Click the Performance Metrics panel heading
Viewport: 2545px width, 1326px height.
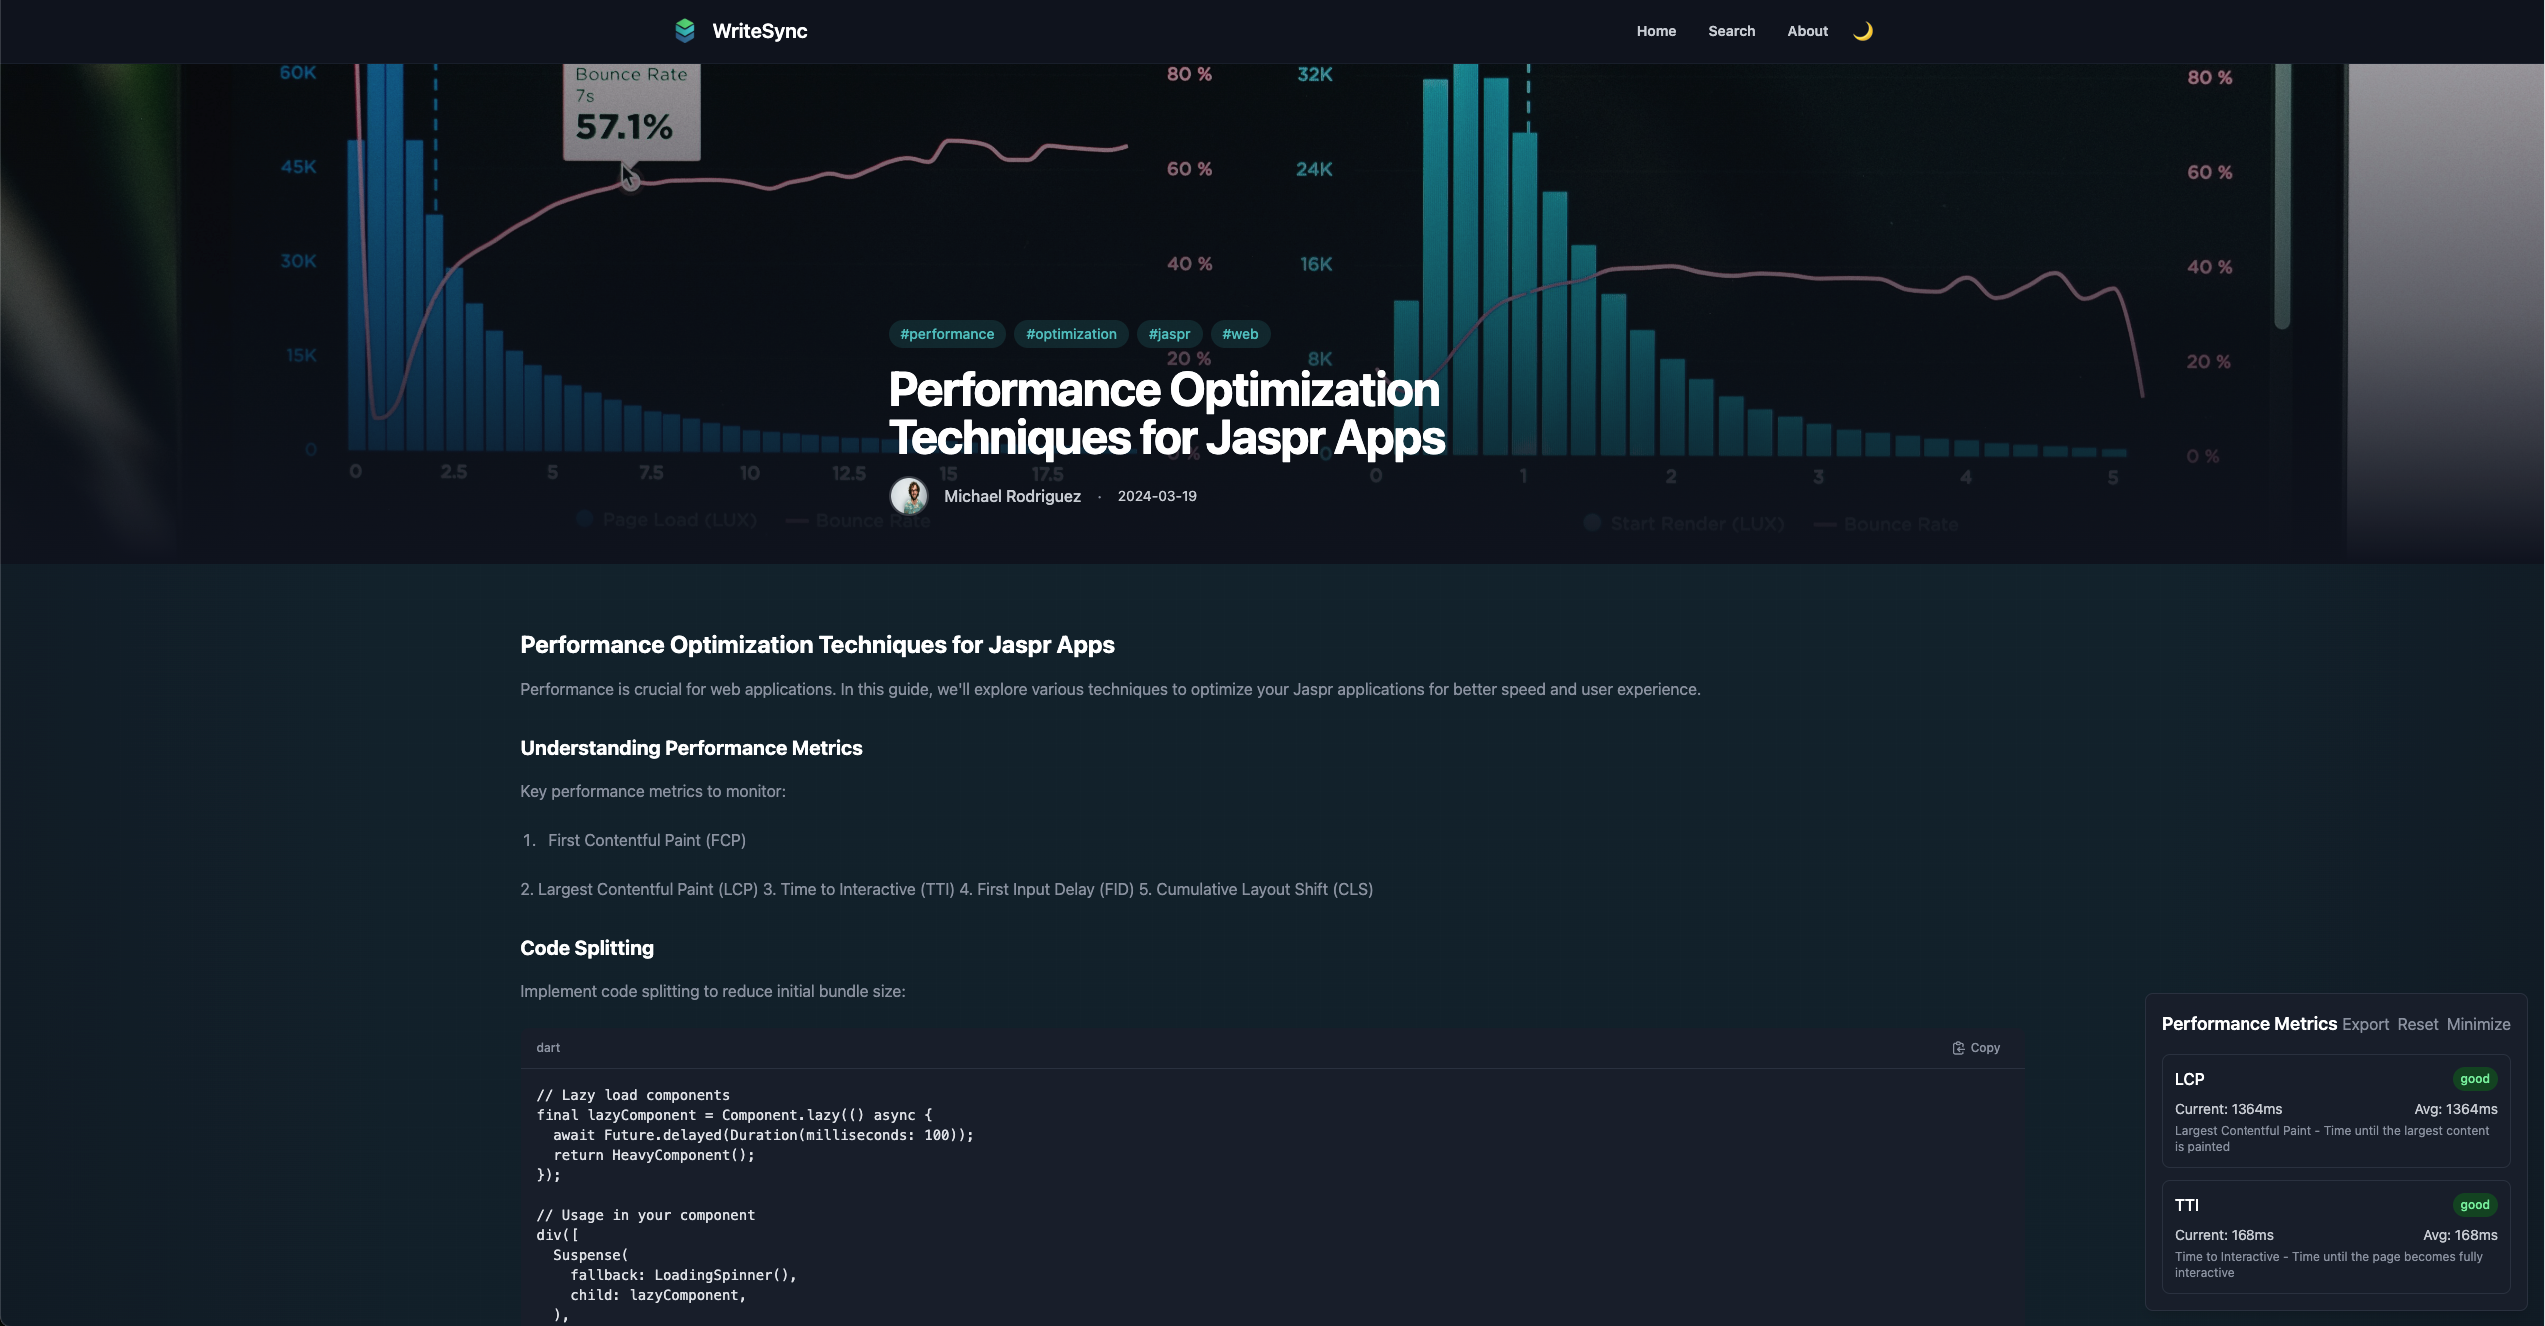(2249, 1024)
